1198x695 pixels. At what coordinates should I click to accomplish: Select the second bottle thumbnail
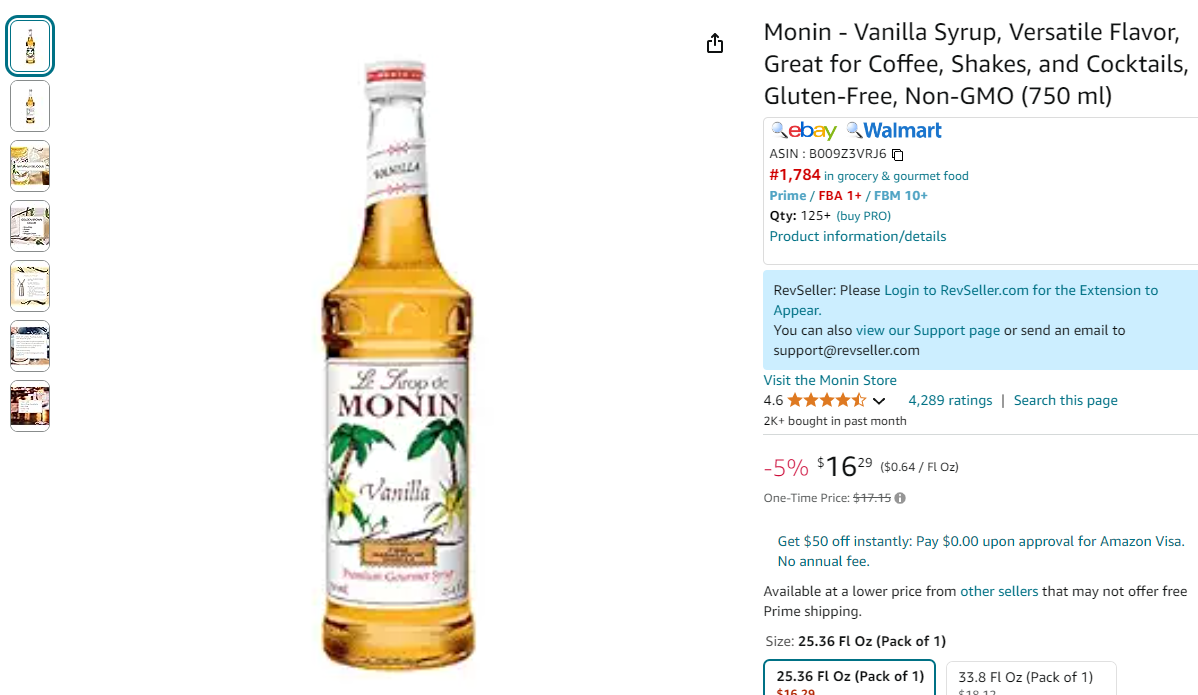click(x=30, y=106)
